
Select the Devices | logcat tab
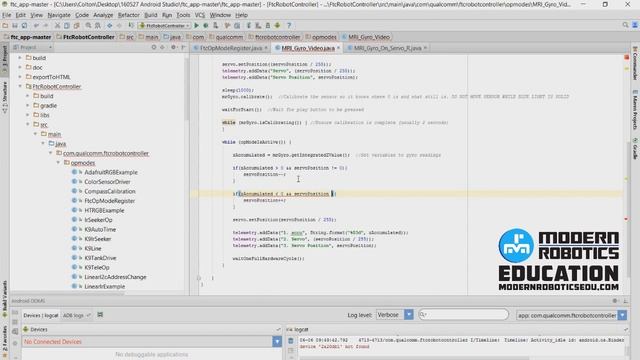tap(40, 315)
